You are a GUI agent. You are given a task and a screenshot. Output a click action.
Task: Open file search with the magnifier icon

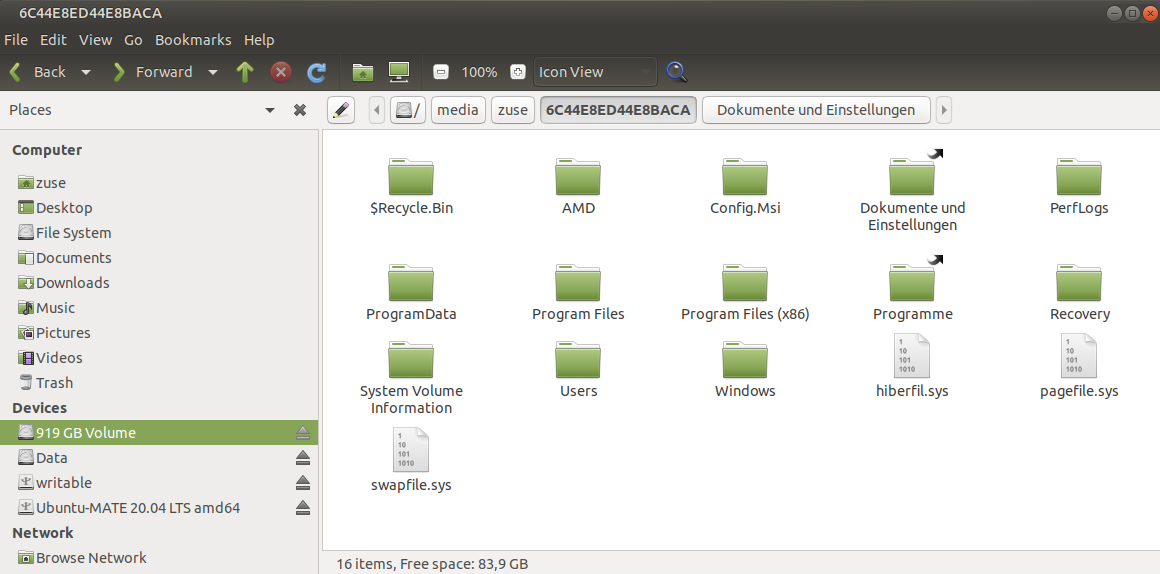[x=676, y=72]
